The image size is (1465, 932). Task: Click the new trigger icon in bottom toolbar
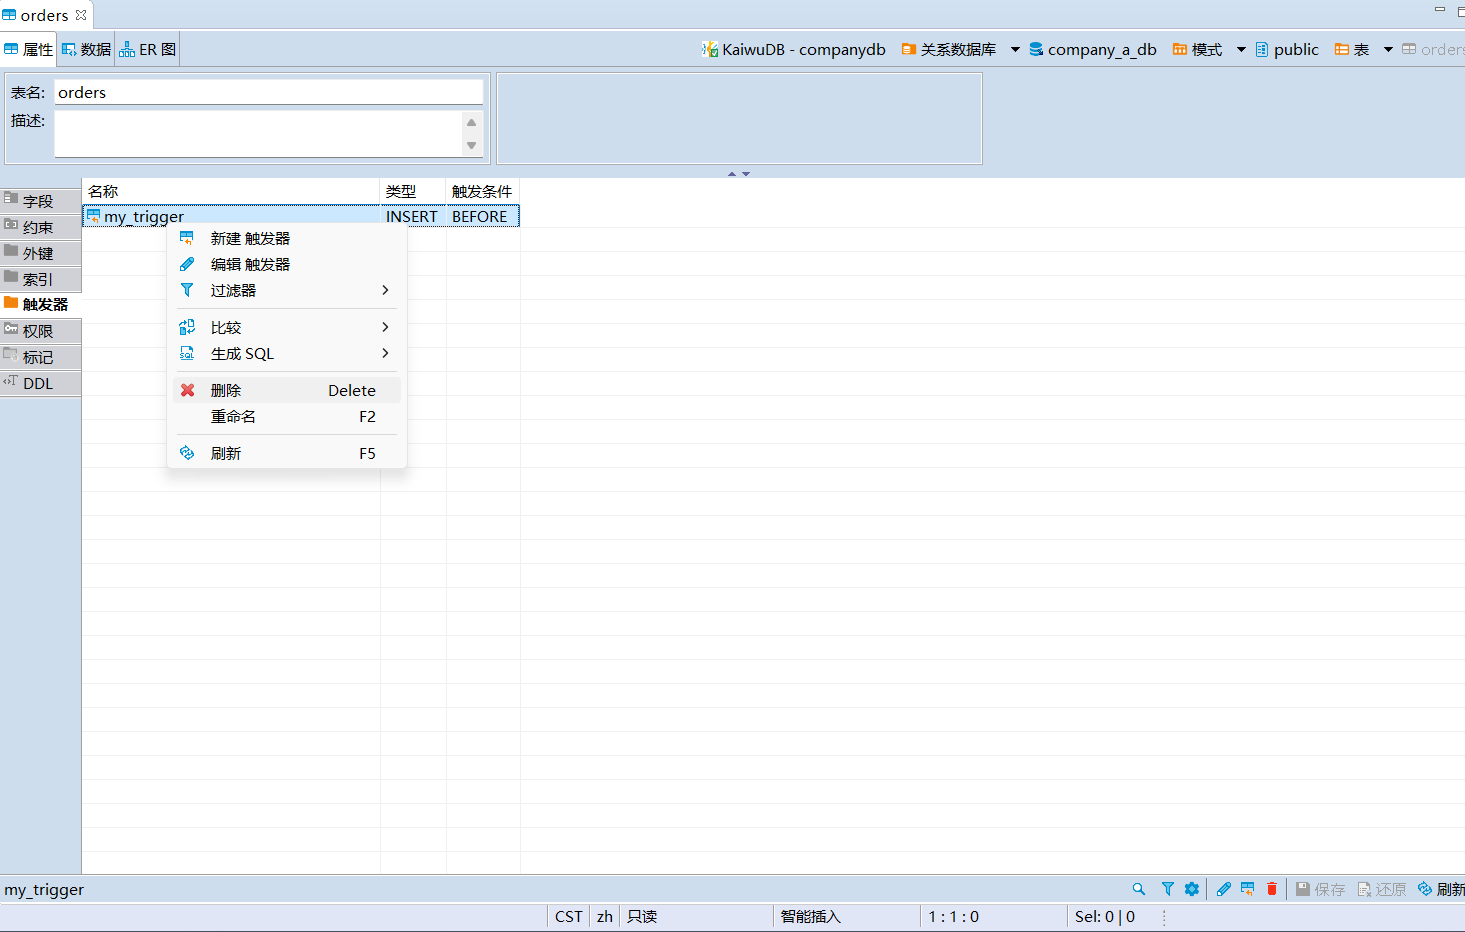click(1247, 889)
